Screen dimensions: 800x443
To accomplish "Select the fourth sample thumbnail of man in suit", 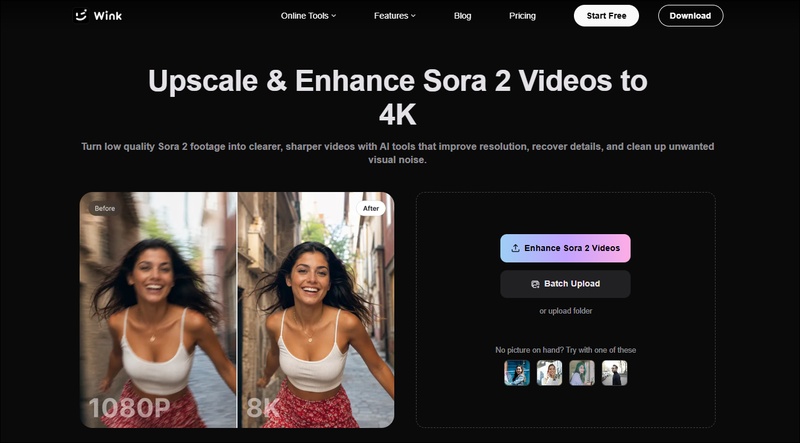I will click(x=614, y=373).
